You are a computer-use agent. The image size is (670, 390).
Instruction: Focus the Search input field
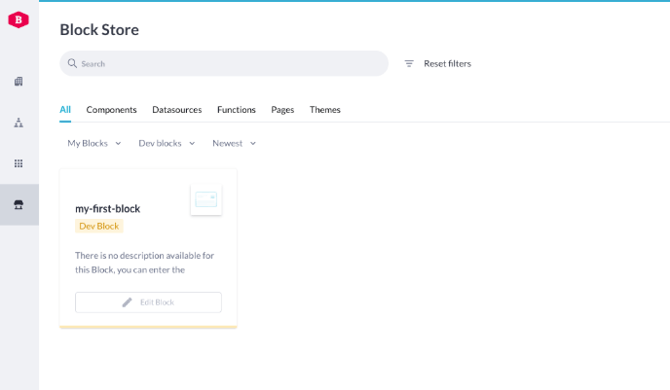(x=224, y=64)
